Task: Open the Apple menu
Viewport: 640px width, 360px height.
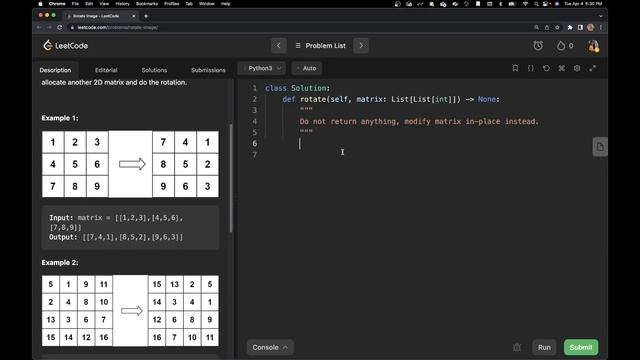Action: [40, 4]
